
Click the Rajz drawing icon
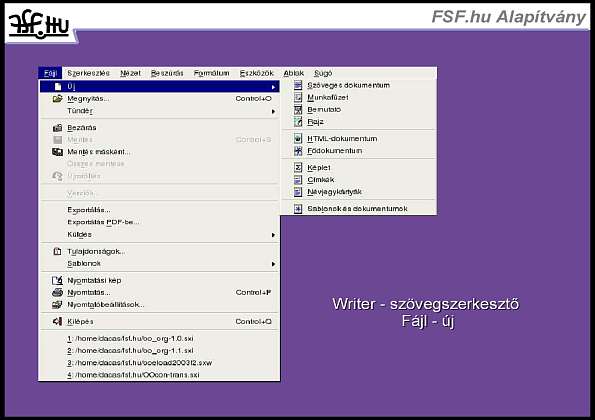pyautogui.click(x=298, y=122)
